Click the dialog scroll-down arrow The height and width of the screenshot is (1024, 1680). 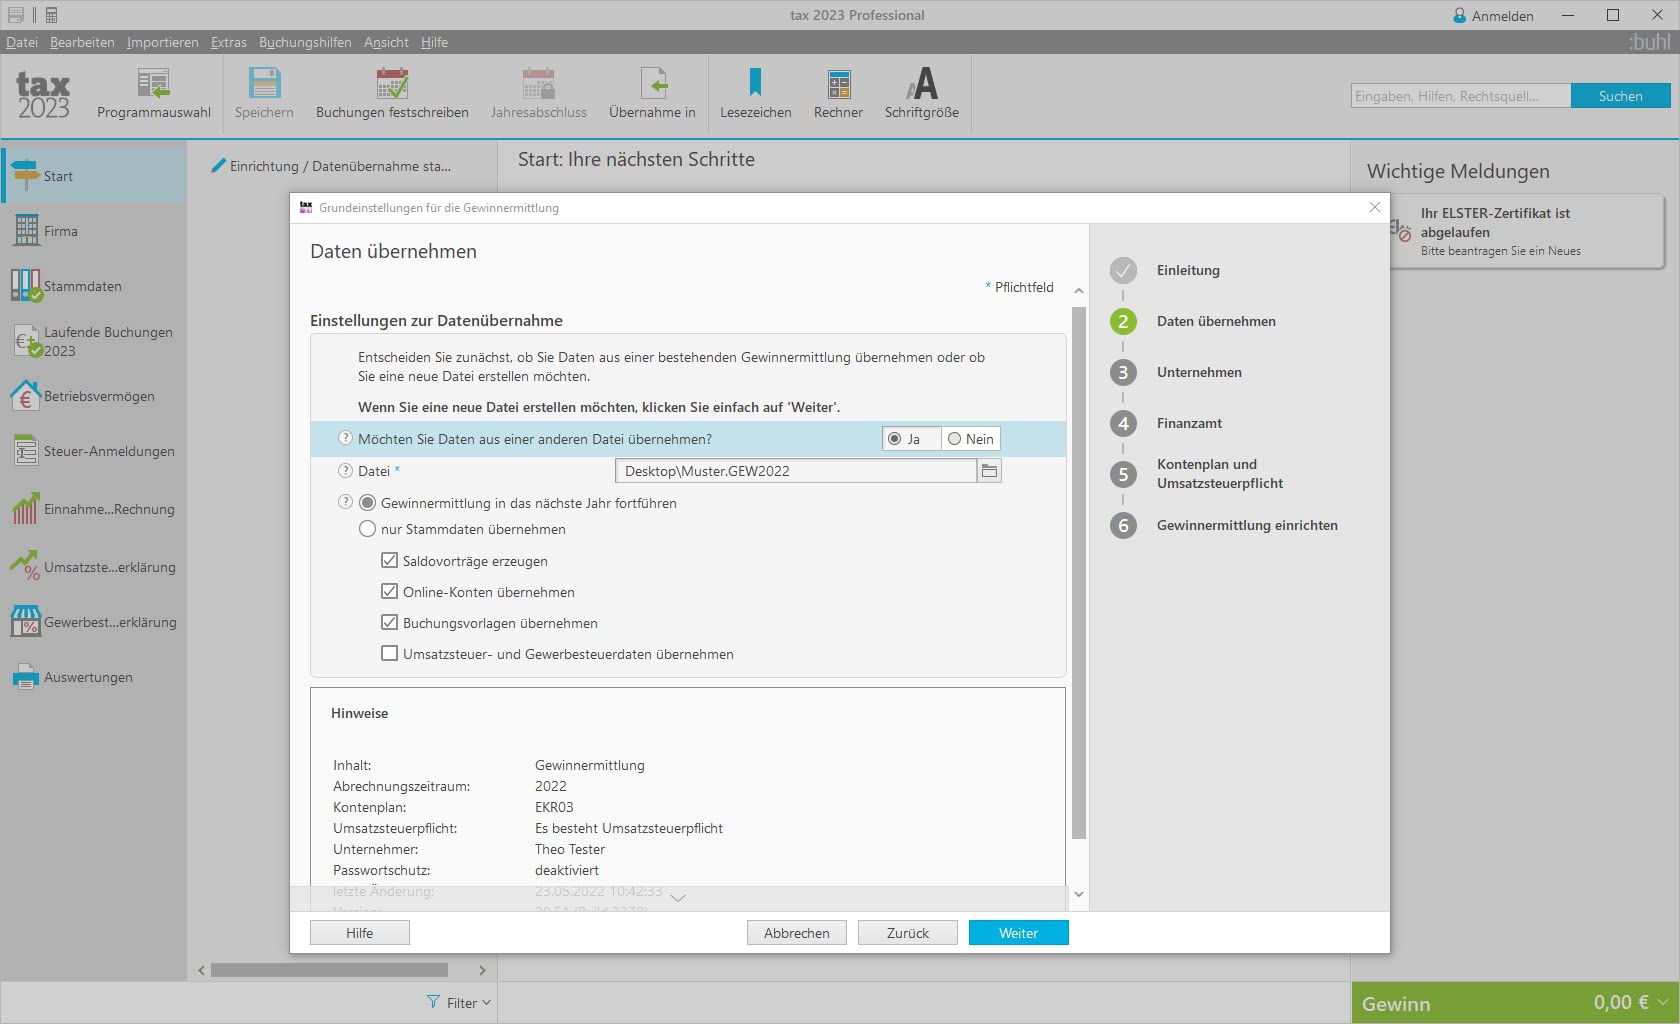click(x=1079, y=894)
